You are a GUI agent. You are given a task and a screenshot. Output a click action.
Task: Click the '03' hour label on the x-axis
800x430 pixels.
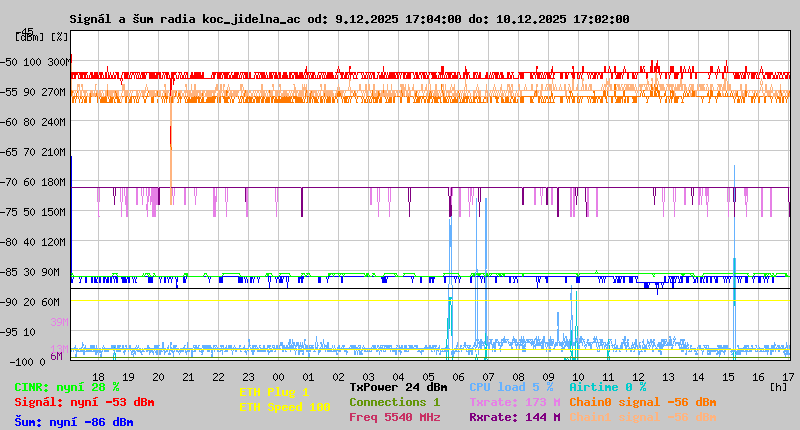(x=368, y=377)
